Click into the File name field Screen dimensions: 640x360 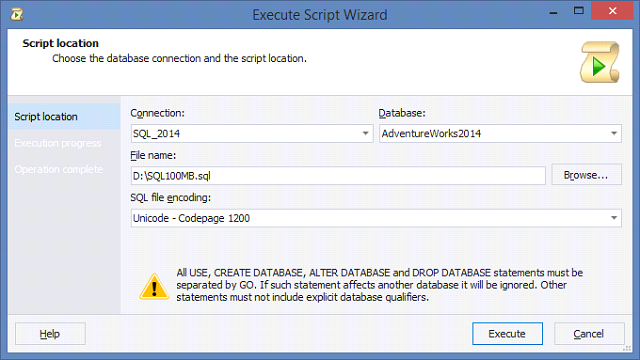point(338,176)
